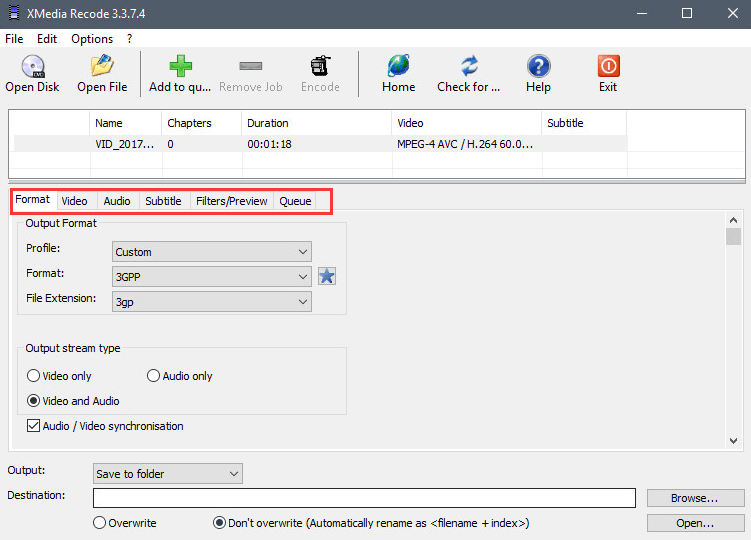Open the ? help menu

coord(129,39)
